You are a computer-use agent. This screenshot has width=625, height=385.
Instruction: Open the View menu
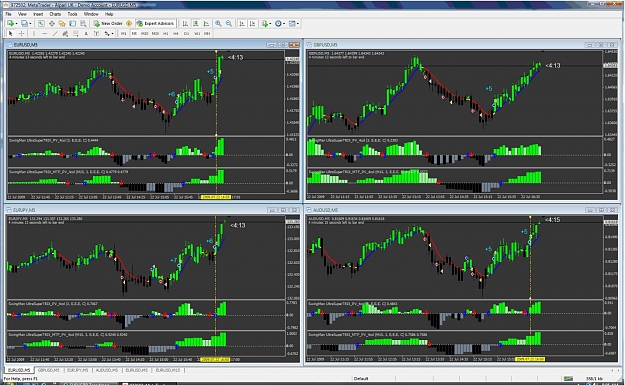(x=22, y=14)
